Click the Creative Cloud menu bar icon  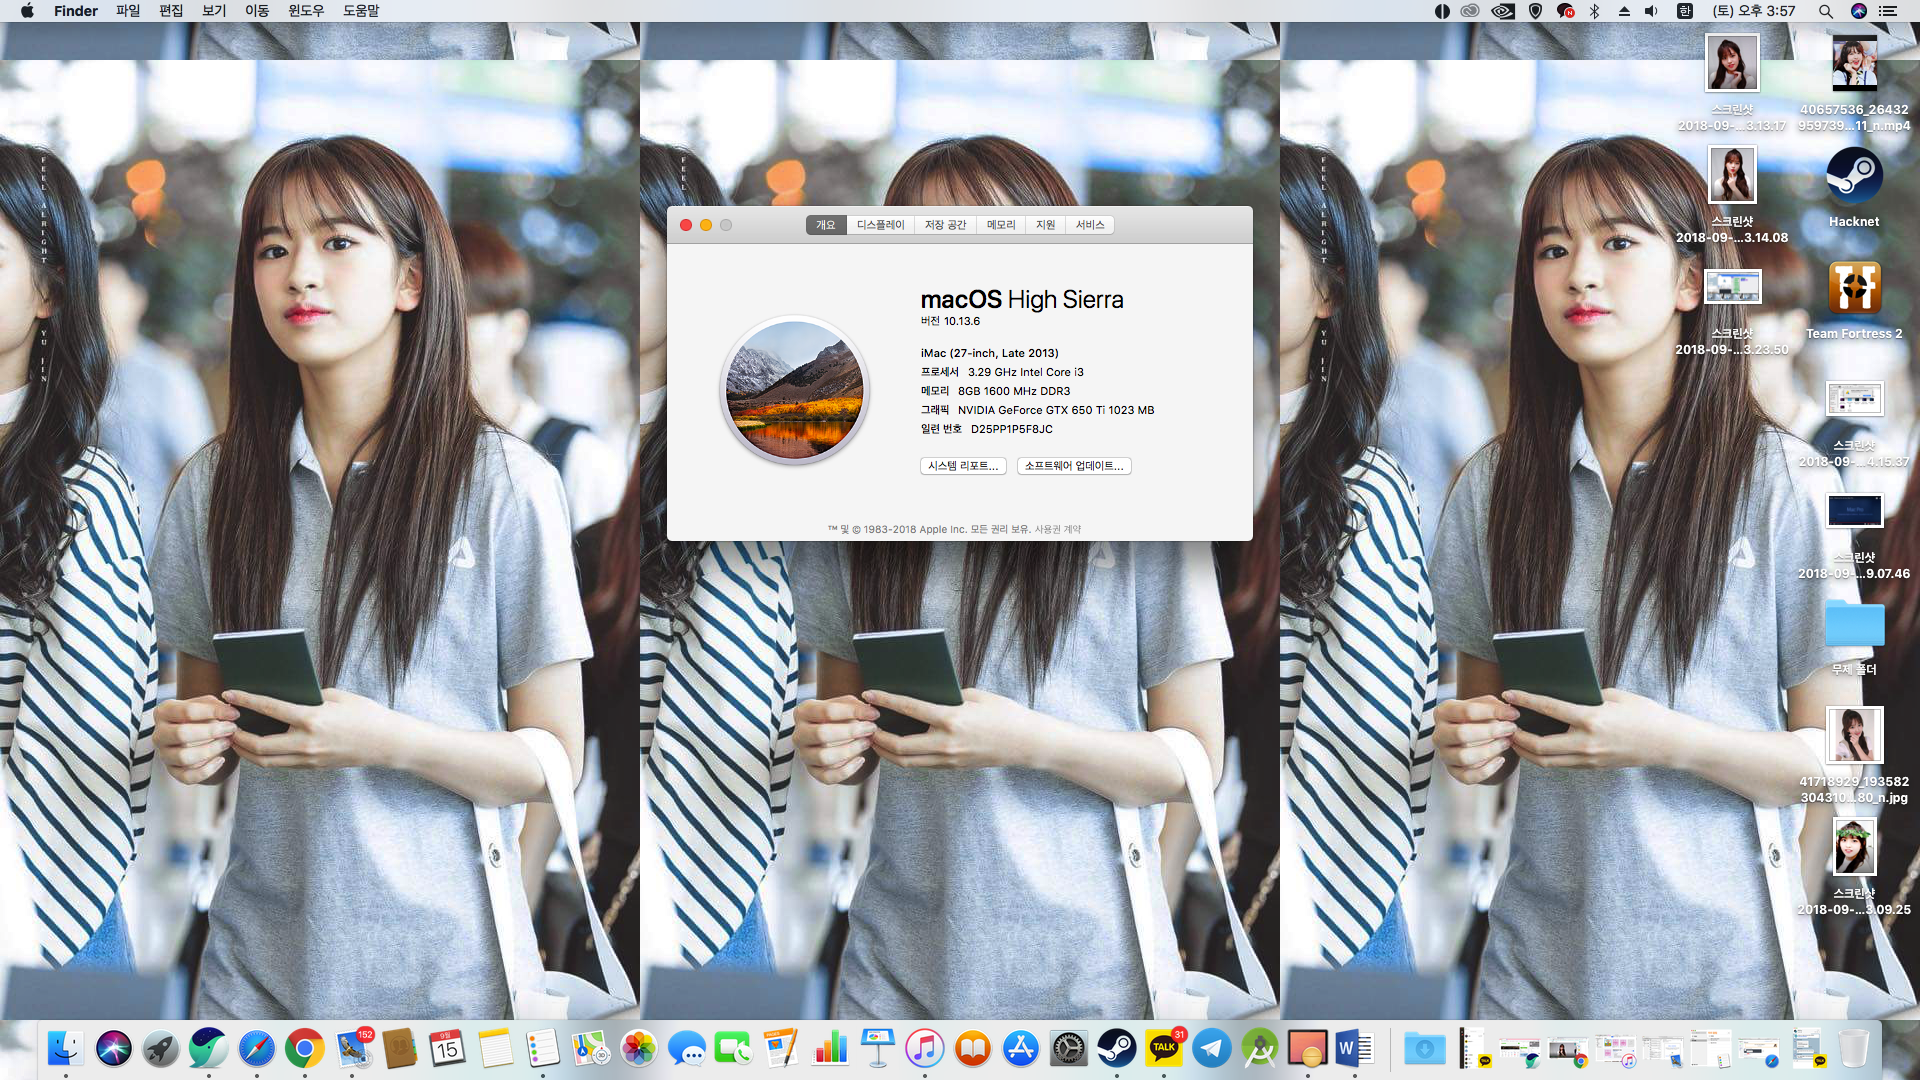click(1469, 11)
